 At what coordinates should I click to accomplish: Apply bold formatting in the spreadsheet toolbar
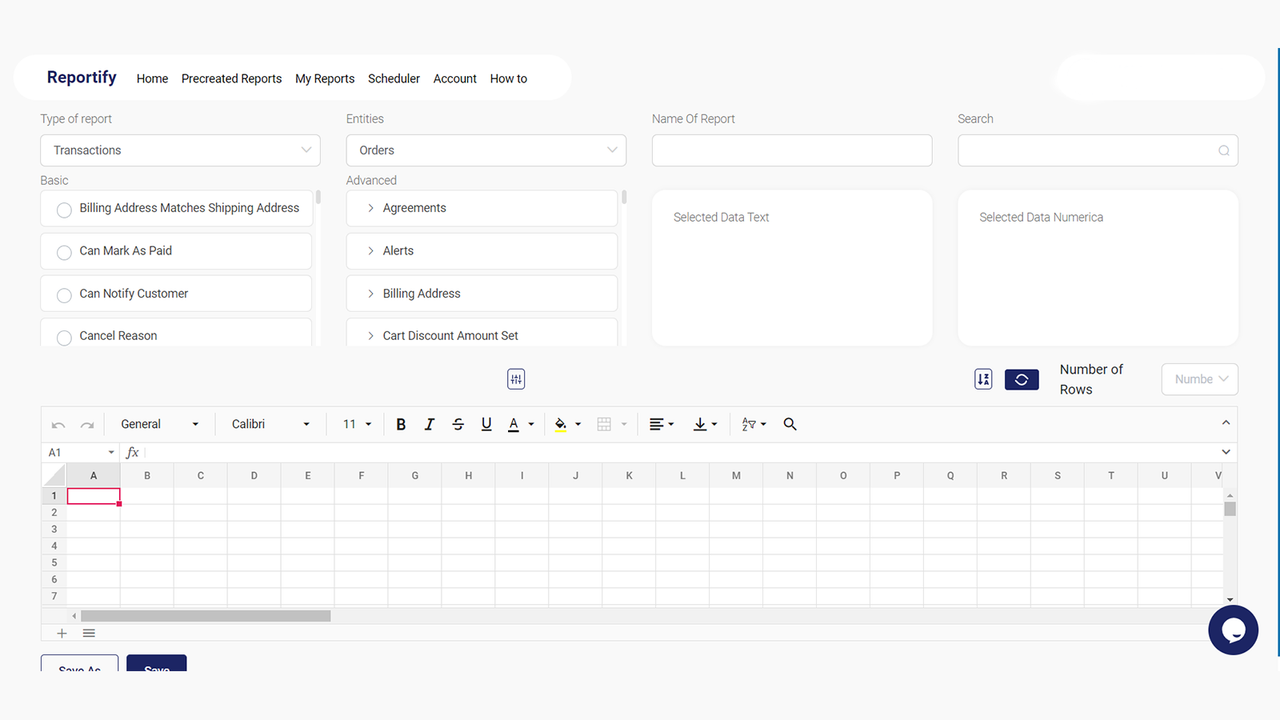point(400,423)
